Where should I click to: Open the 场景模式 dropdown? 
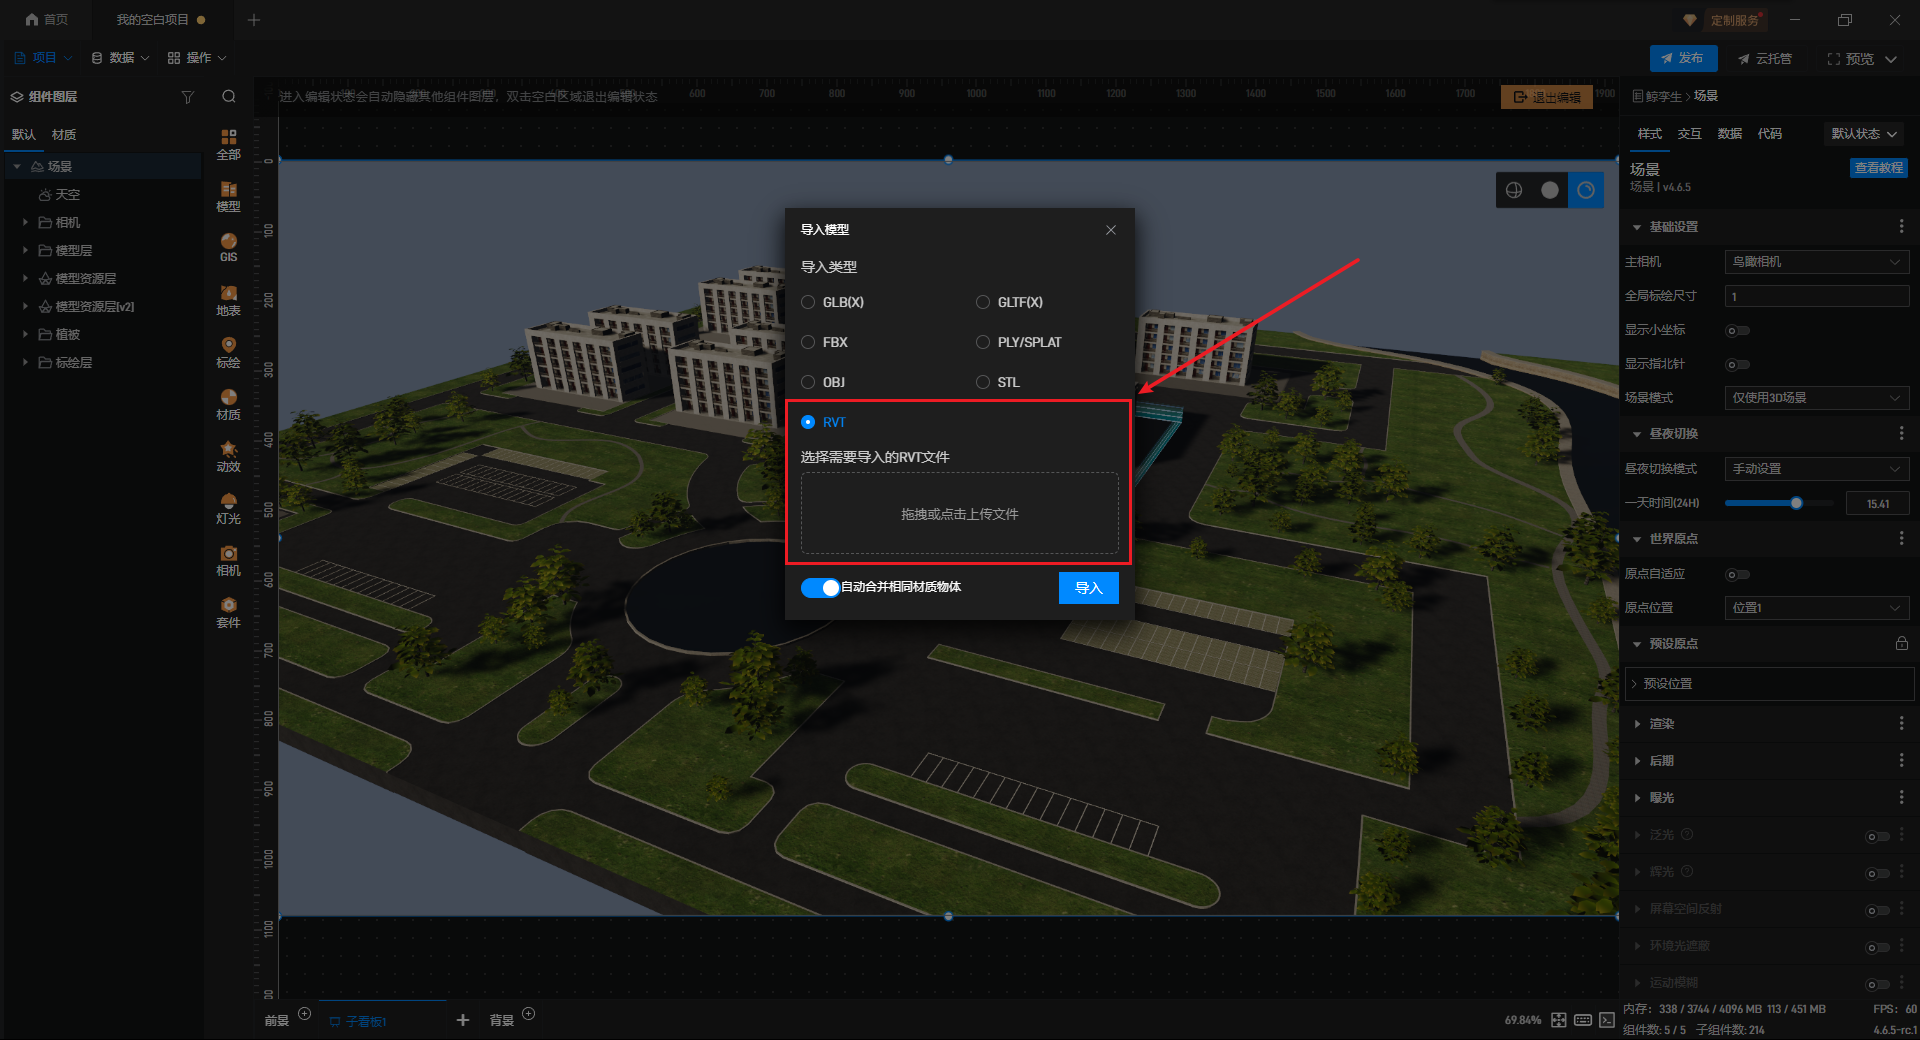coord(1817,398)
